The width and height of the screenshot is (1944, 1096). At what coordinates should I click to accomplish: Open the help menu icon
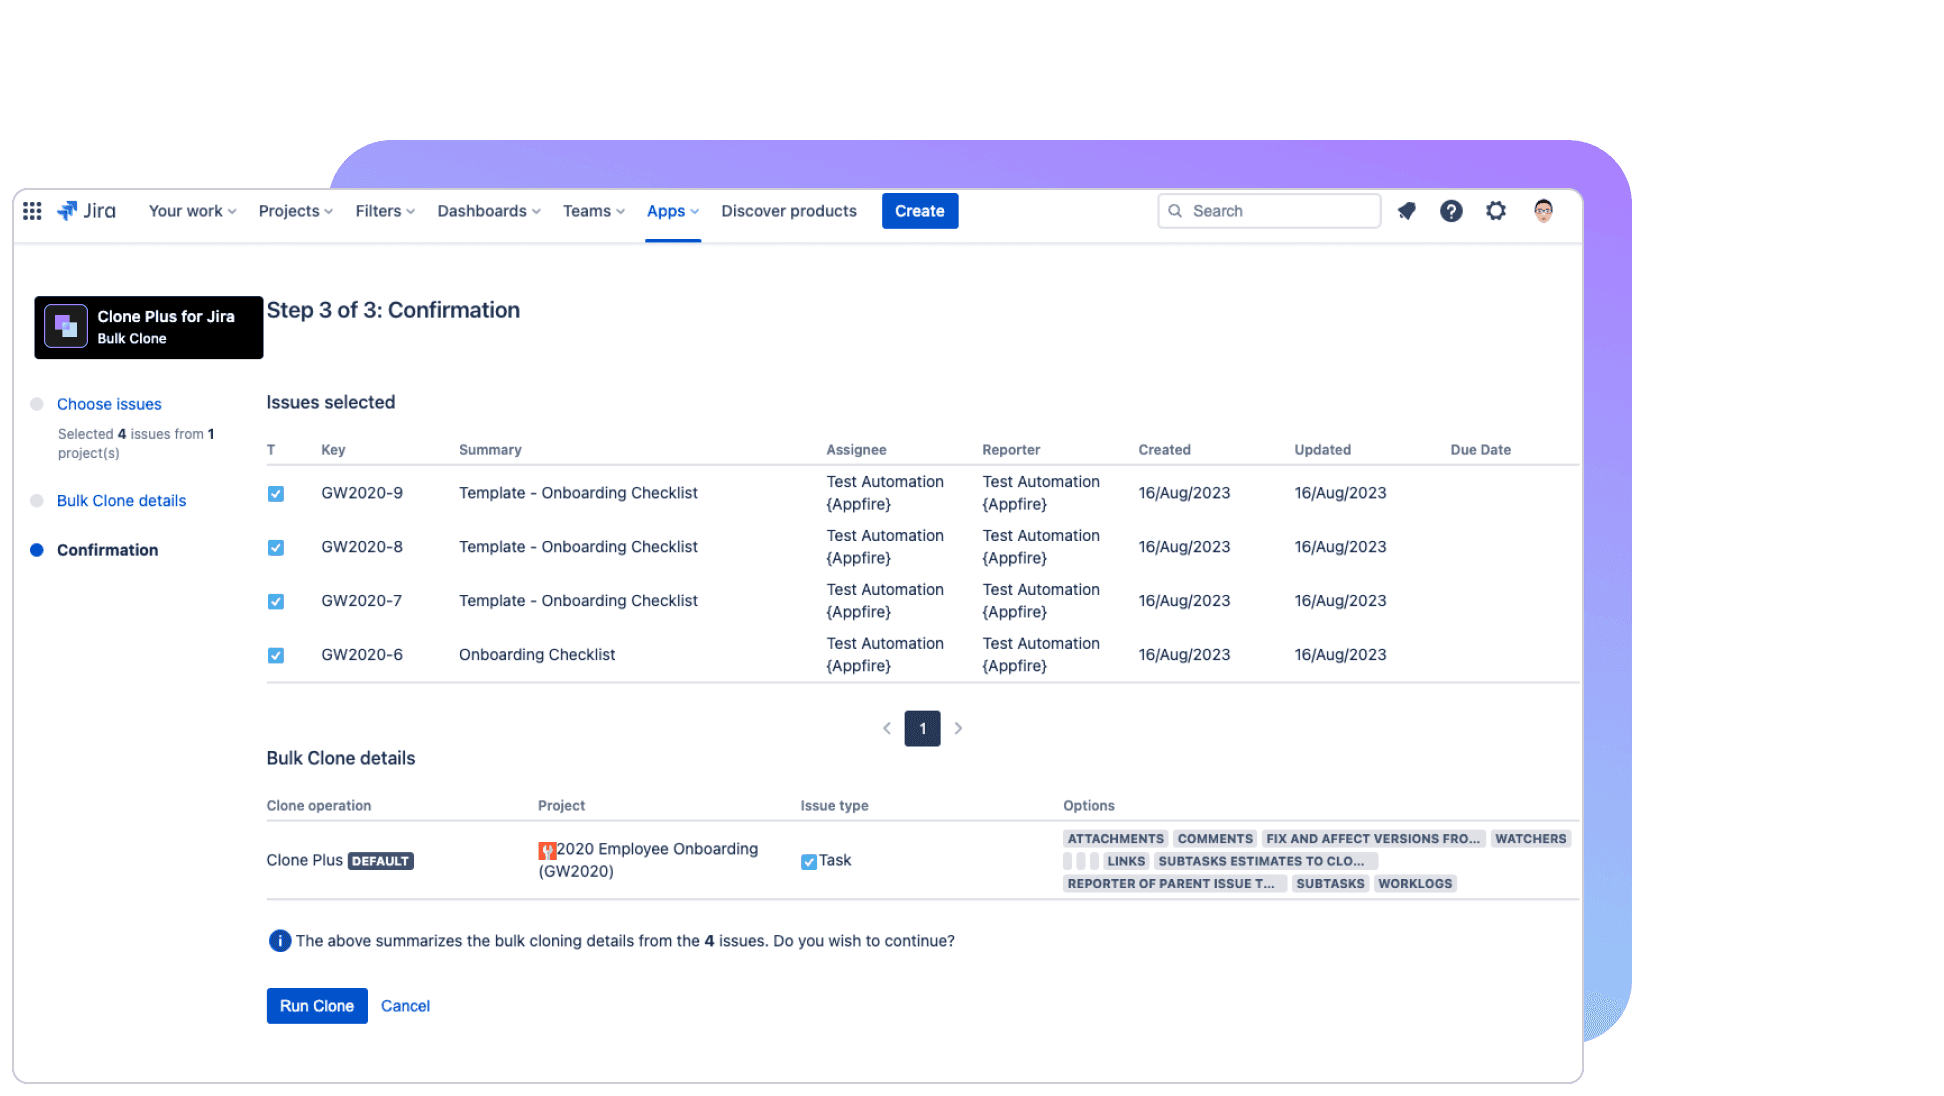pyautogui.click(x=1451, y=211)
